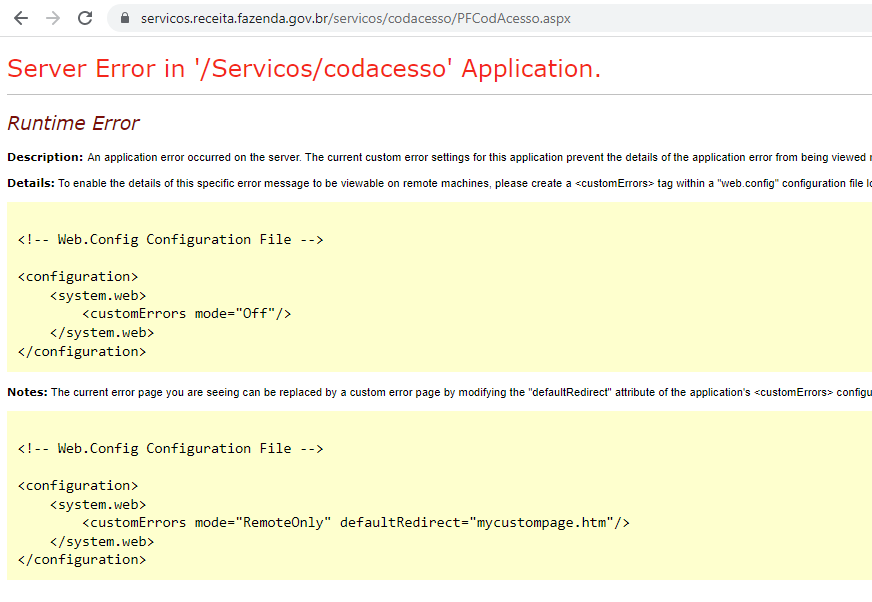Click the "Server Error in '/Servicos/codacesso' Application." heading
This screenshot has width=872, height=602.
pos(304,69)
